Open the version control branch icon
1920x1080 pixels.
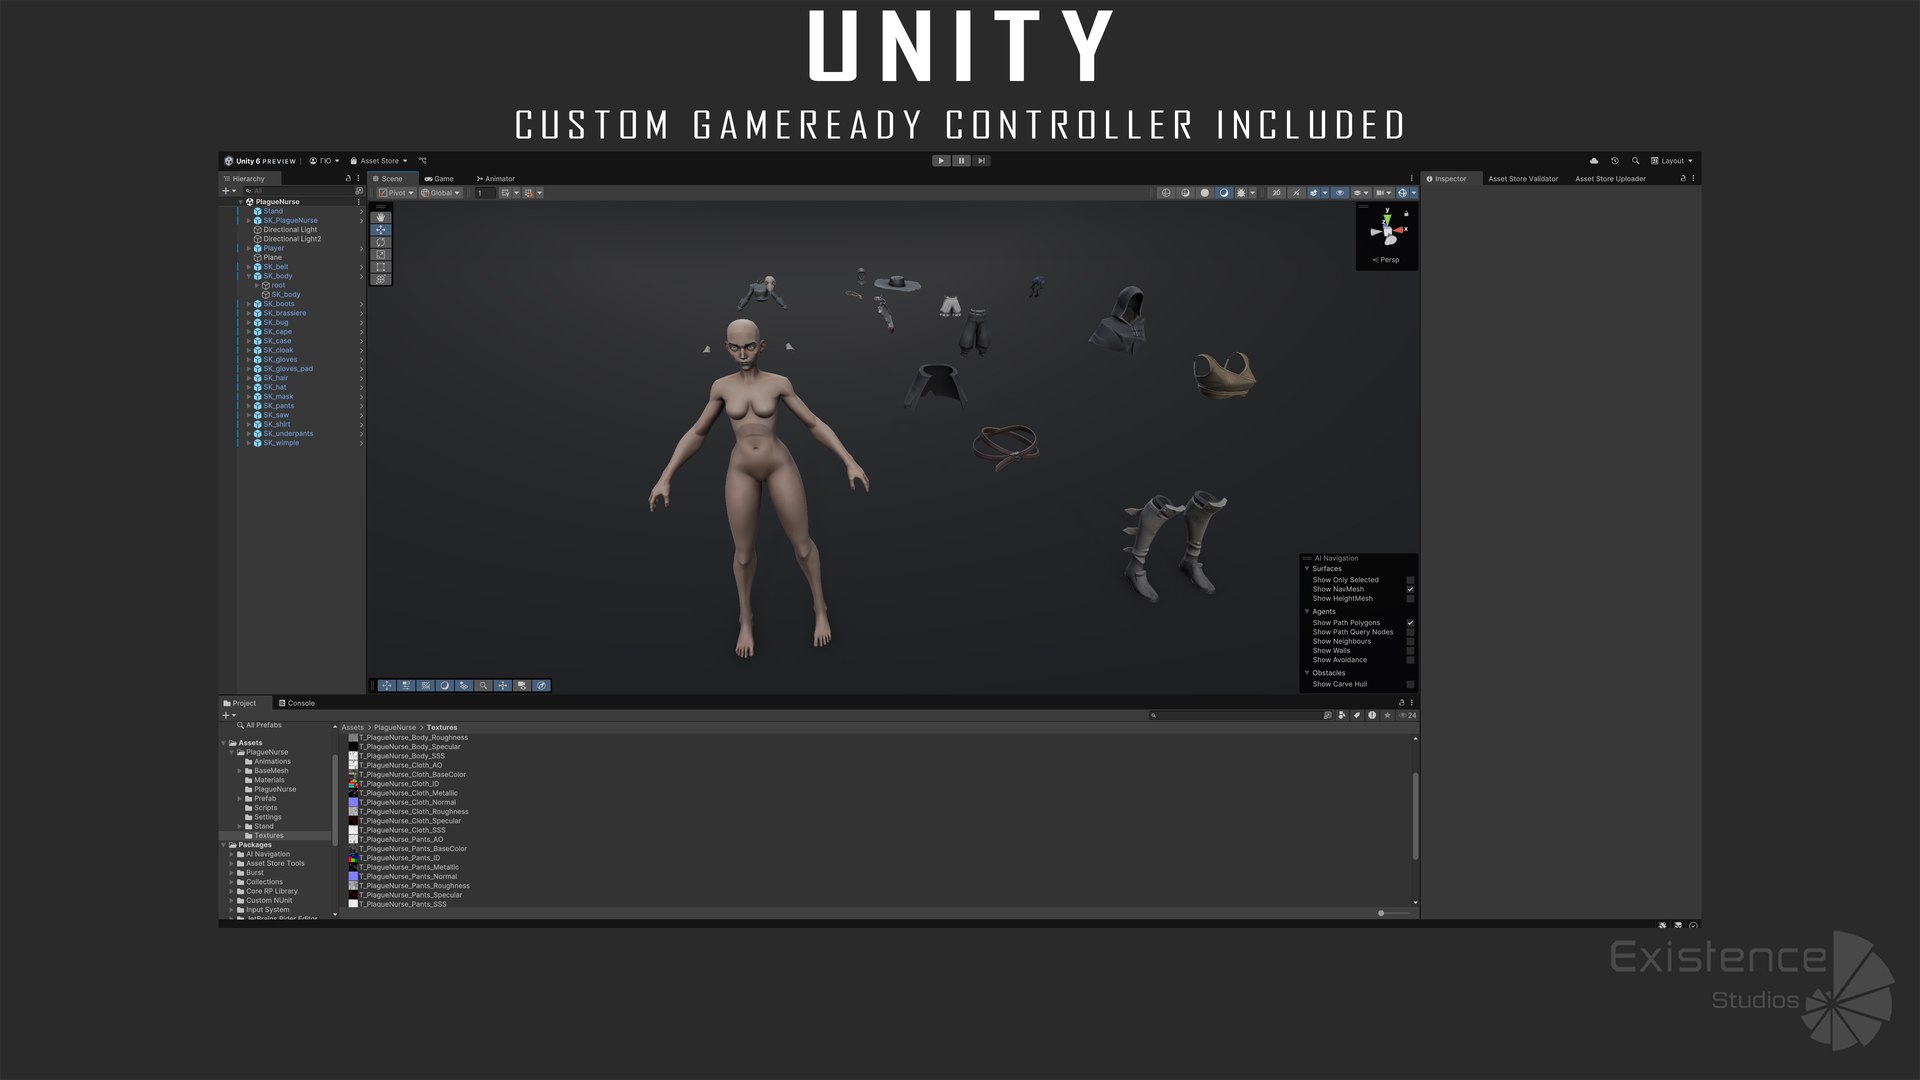pos(423,161)
